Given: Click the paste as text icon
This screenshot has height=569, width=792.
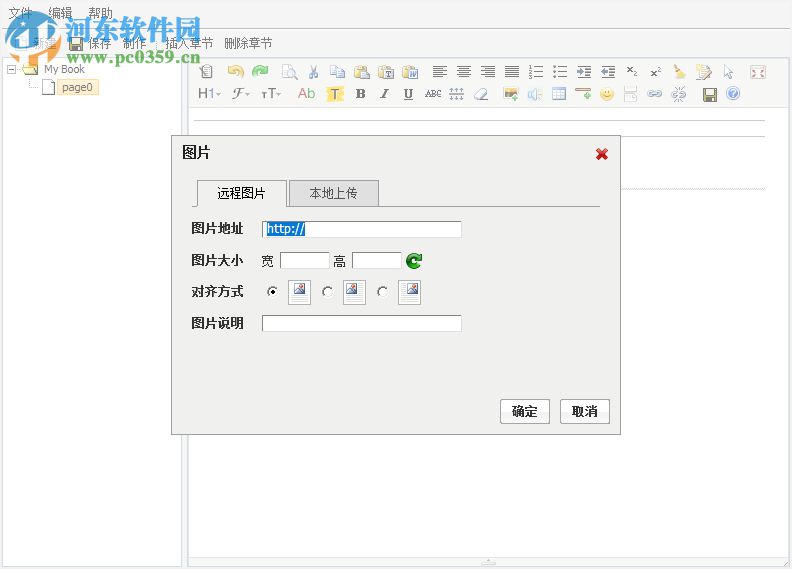Looking at the screenshot, I should click(x=386, y=72).
